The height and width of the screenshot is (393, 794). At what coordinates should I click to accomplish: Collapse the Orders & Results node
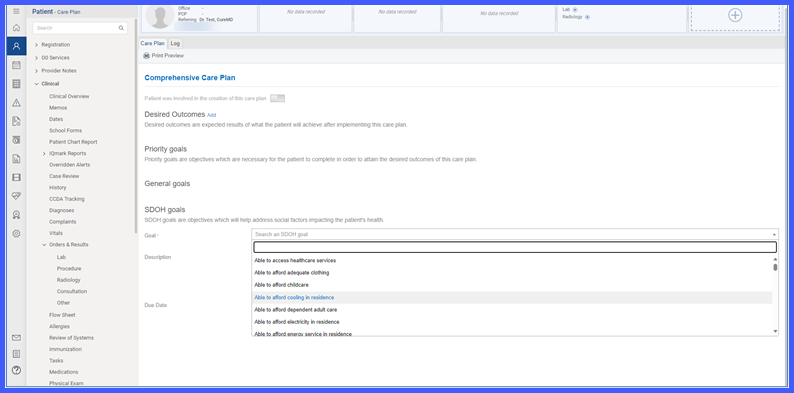point(44,245)
